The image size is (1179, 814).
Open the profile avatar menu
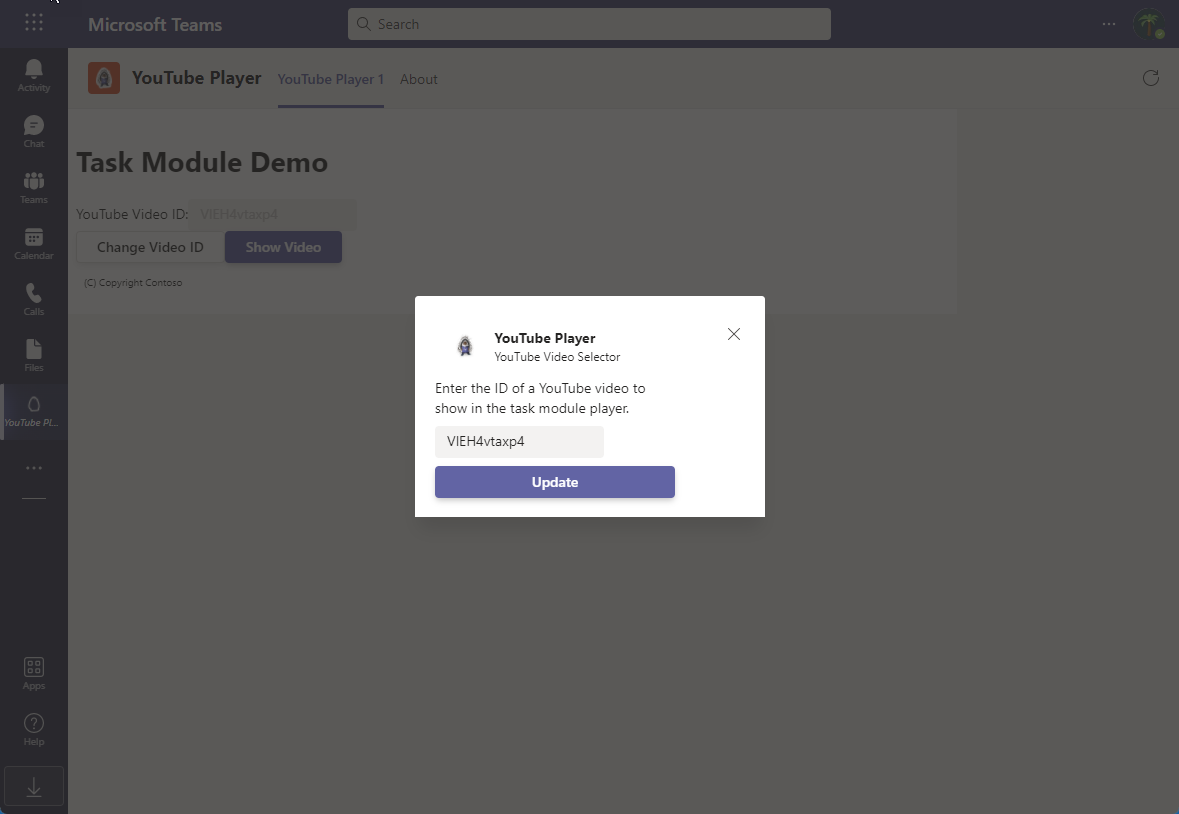(x=1149, y=24)
